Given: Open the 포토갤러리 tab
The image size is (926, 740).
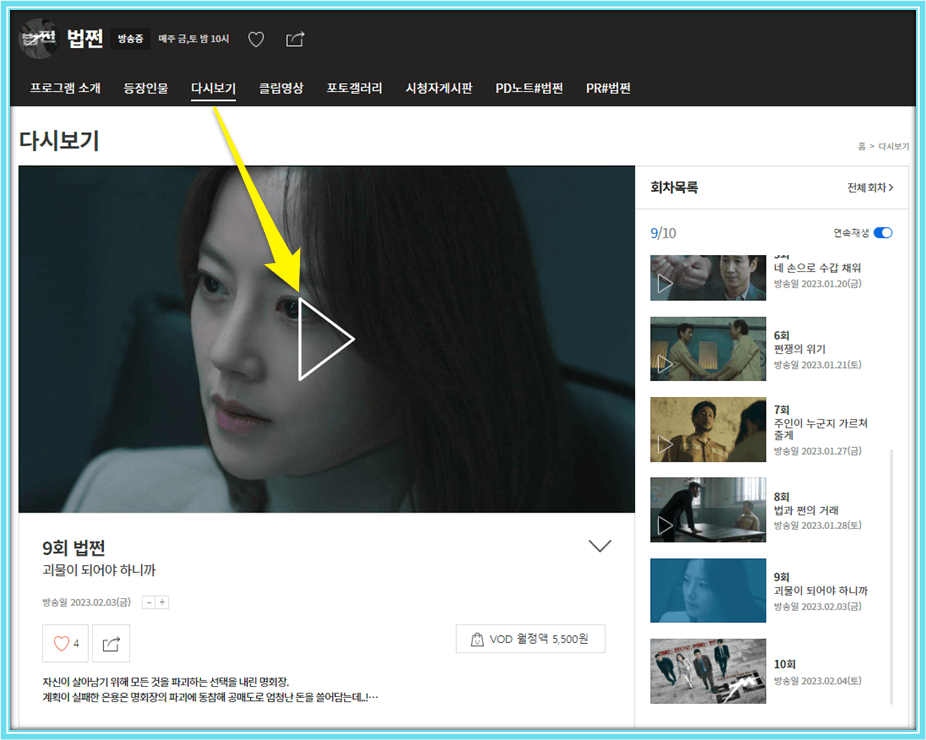Looking at the screenshot, I should [355, 87].
